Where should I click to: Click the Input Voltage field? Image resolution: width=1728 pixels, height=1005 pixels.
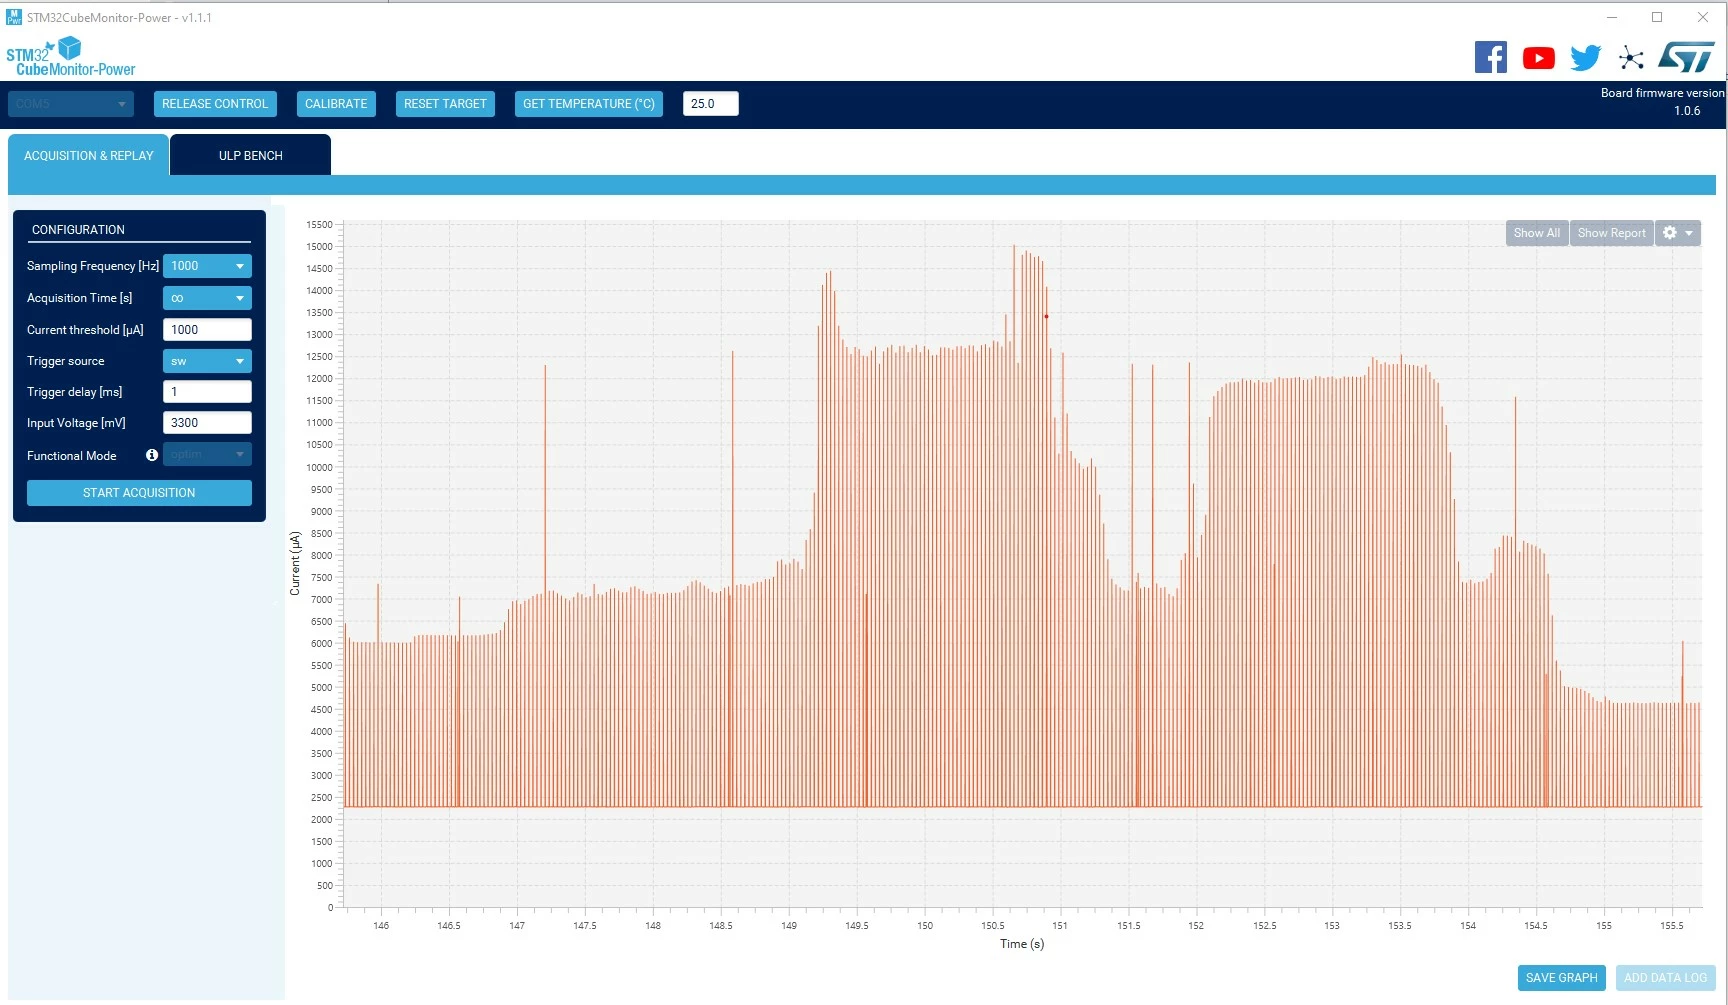click(x=207, y=423)
